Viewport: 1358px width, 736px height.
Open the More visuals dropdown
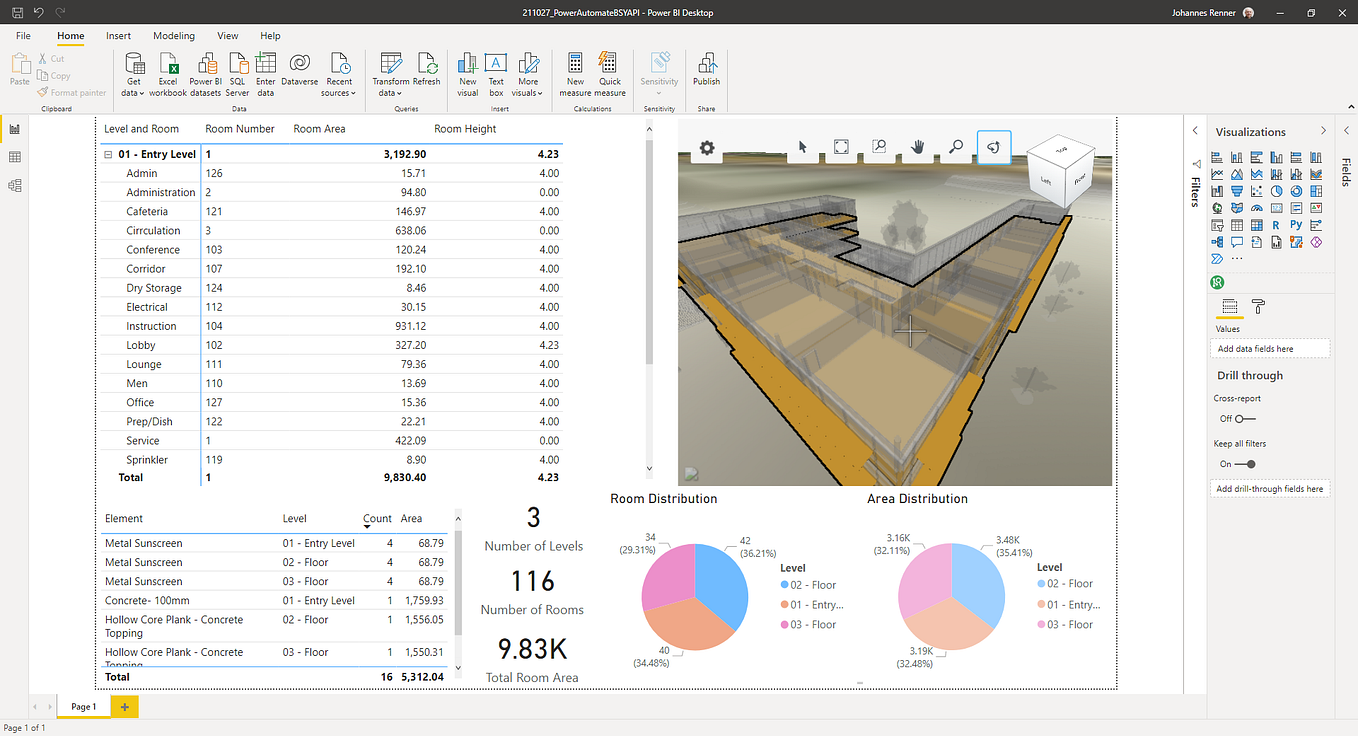(x=527, y=75)
